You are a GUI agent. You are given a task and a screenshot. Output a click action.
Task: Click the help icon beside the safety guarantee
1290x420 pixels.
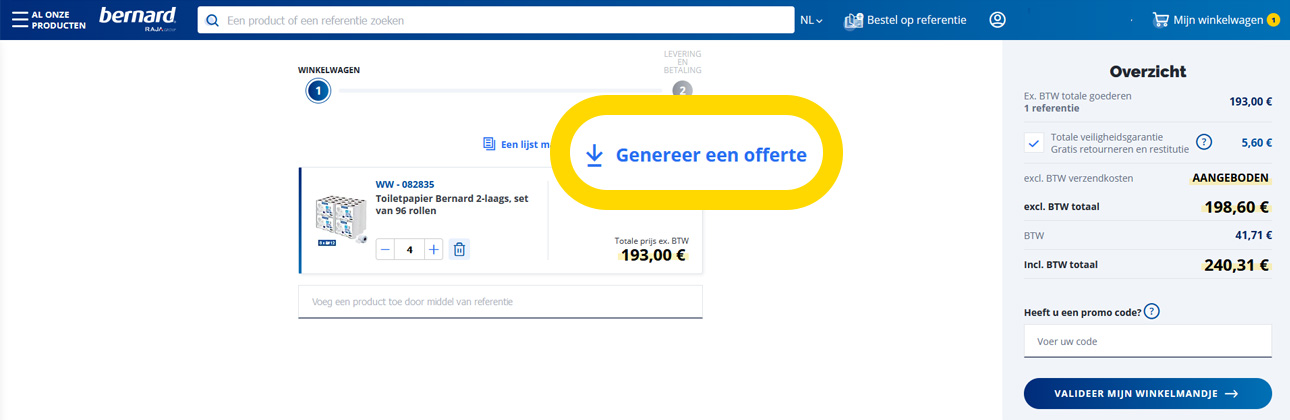coord(1204,142)
